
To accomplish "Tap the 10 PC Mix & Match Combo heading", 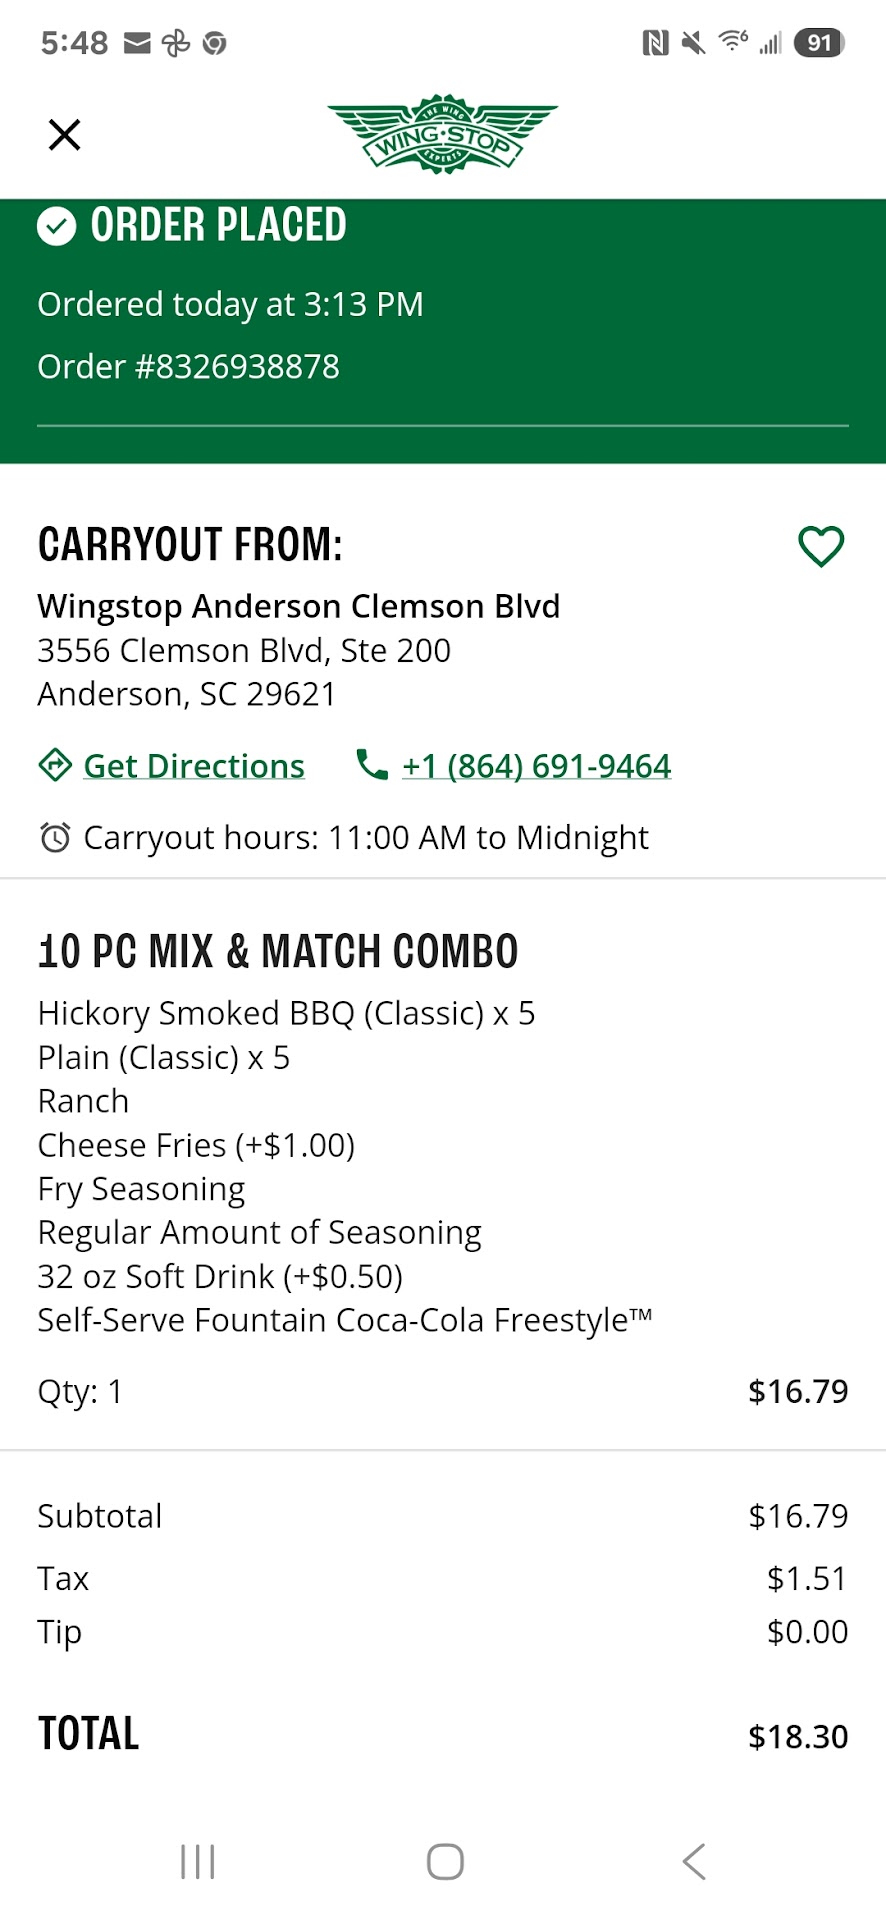I will [278, 952].
